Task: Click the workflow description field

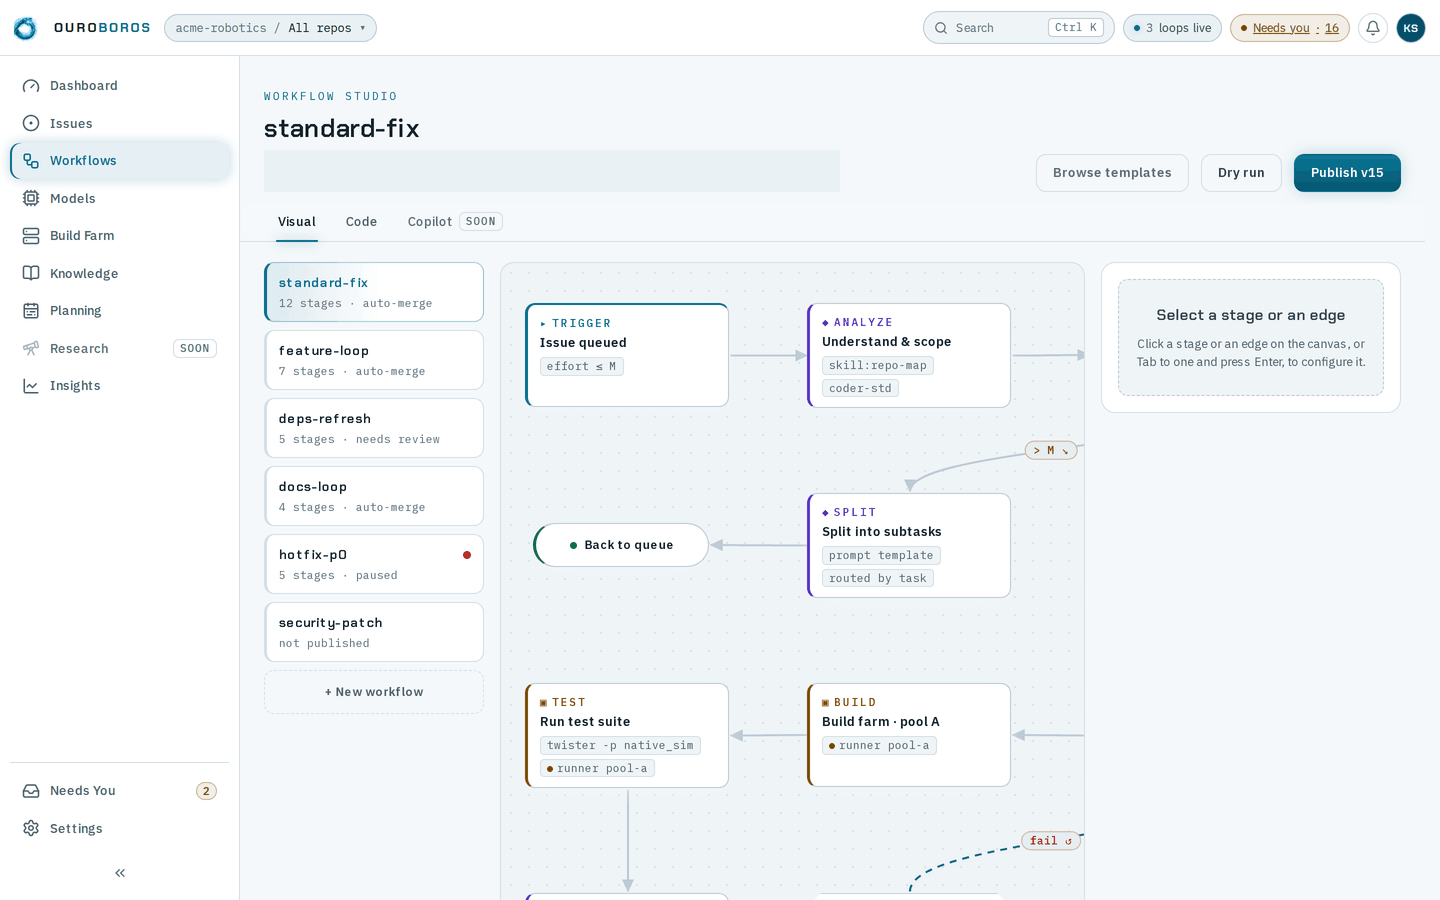Action: pyautogui.click(x=552, y=171)
